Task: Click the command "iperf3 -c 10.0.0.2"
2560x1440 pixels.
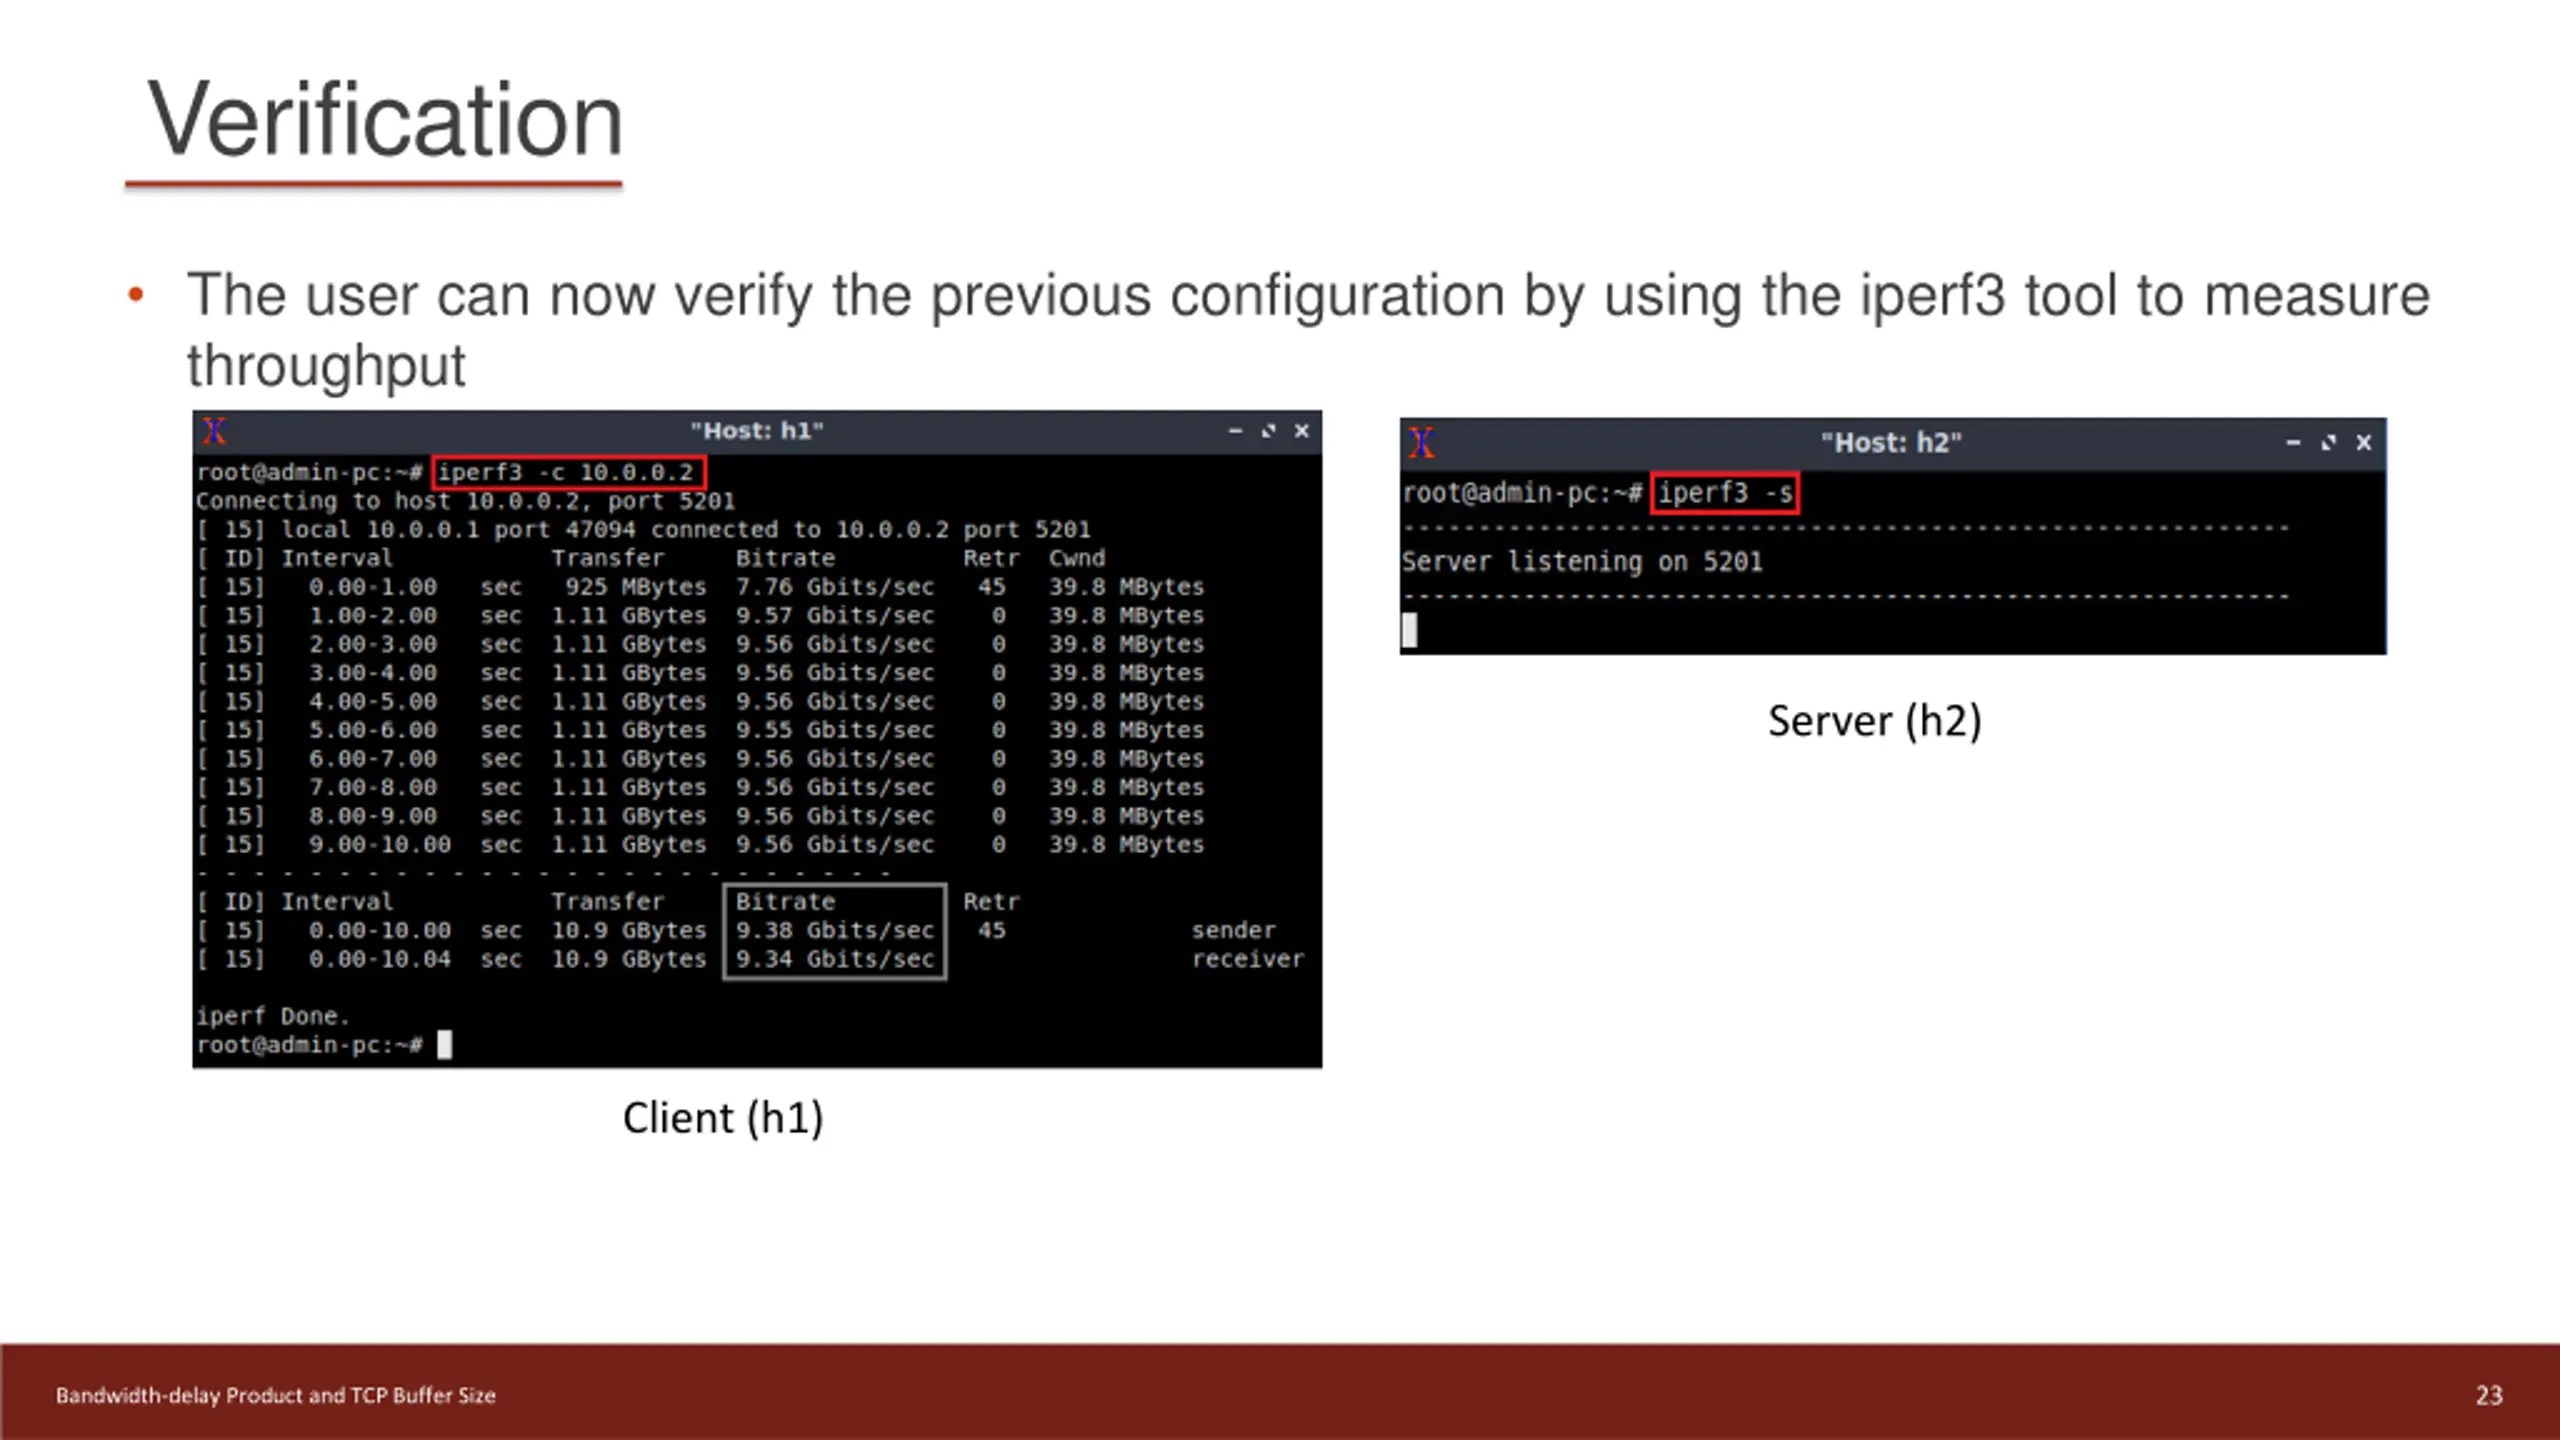Action: point(568,472)
